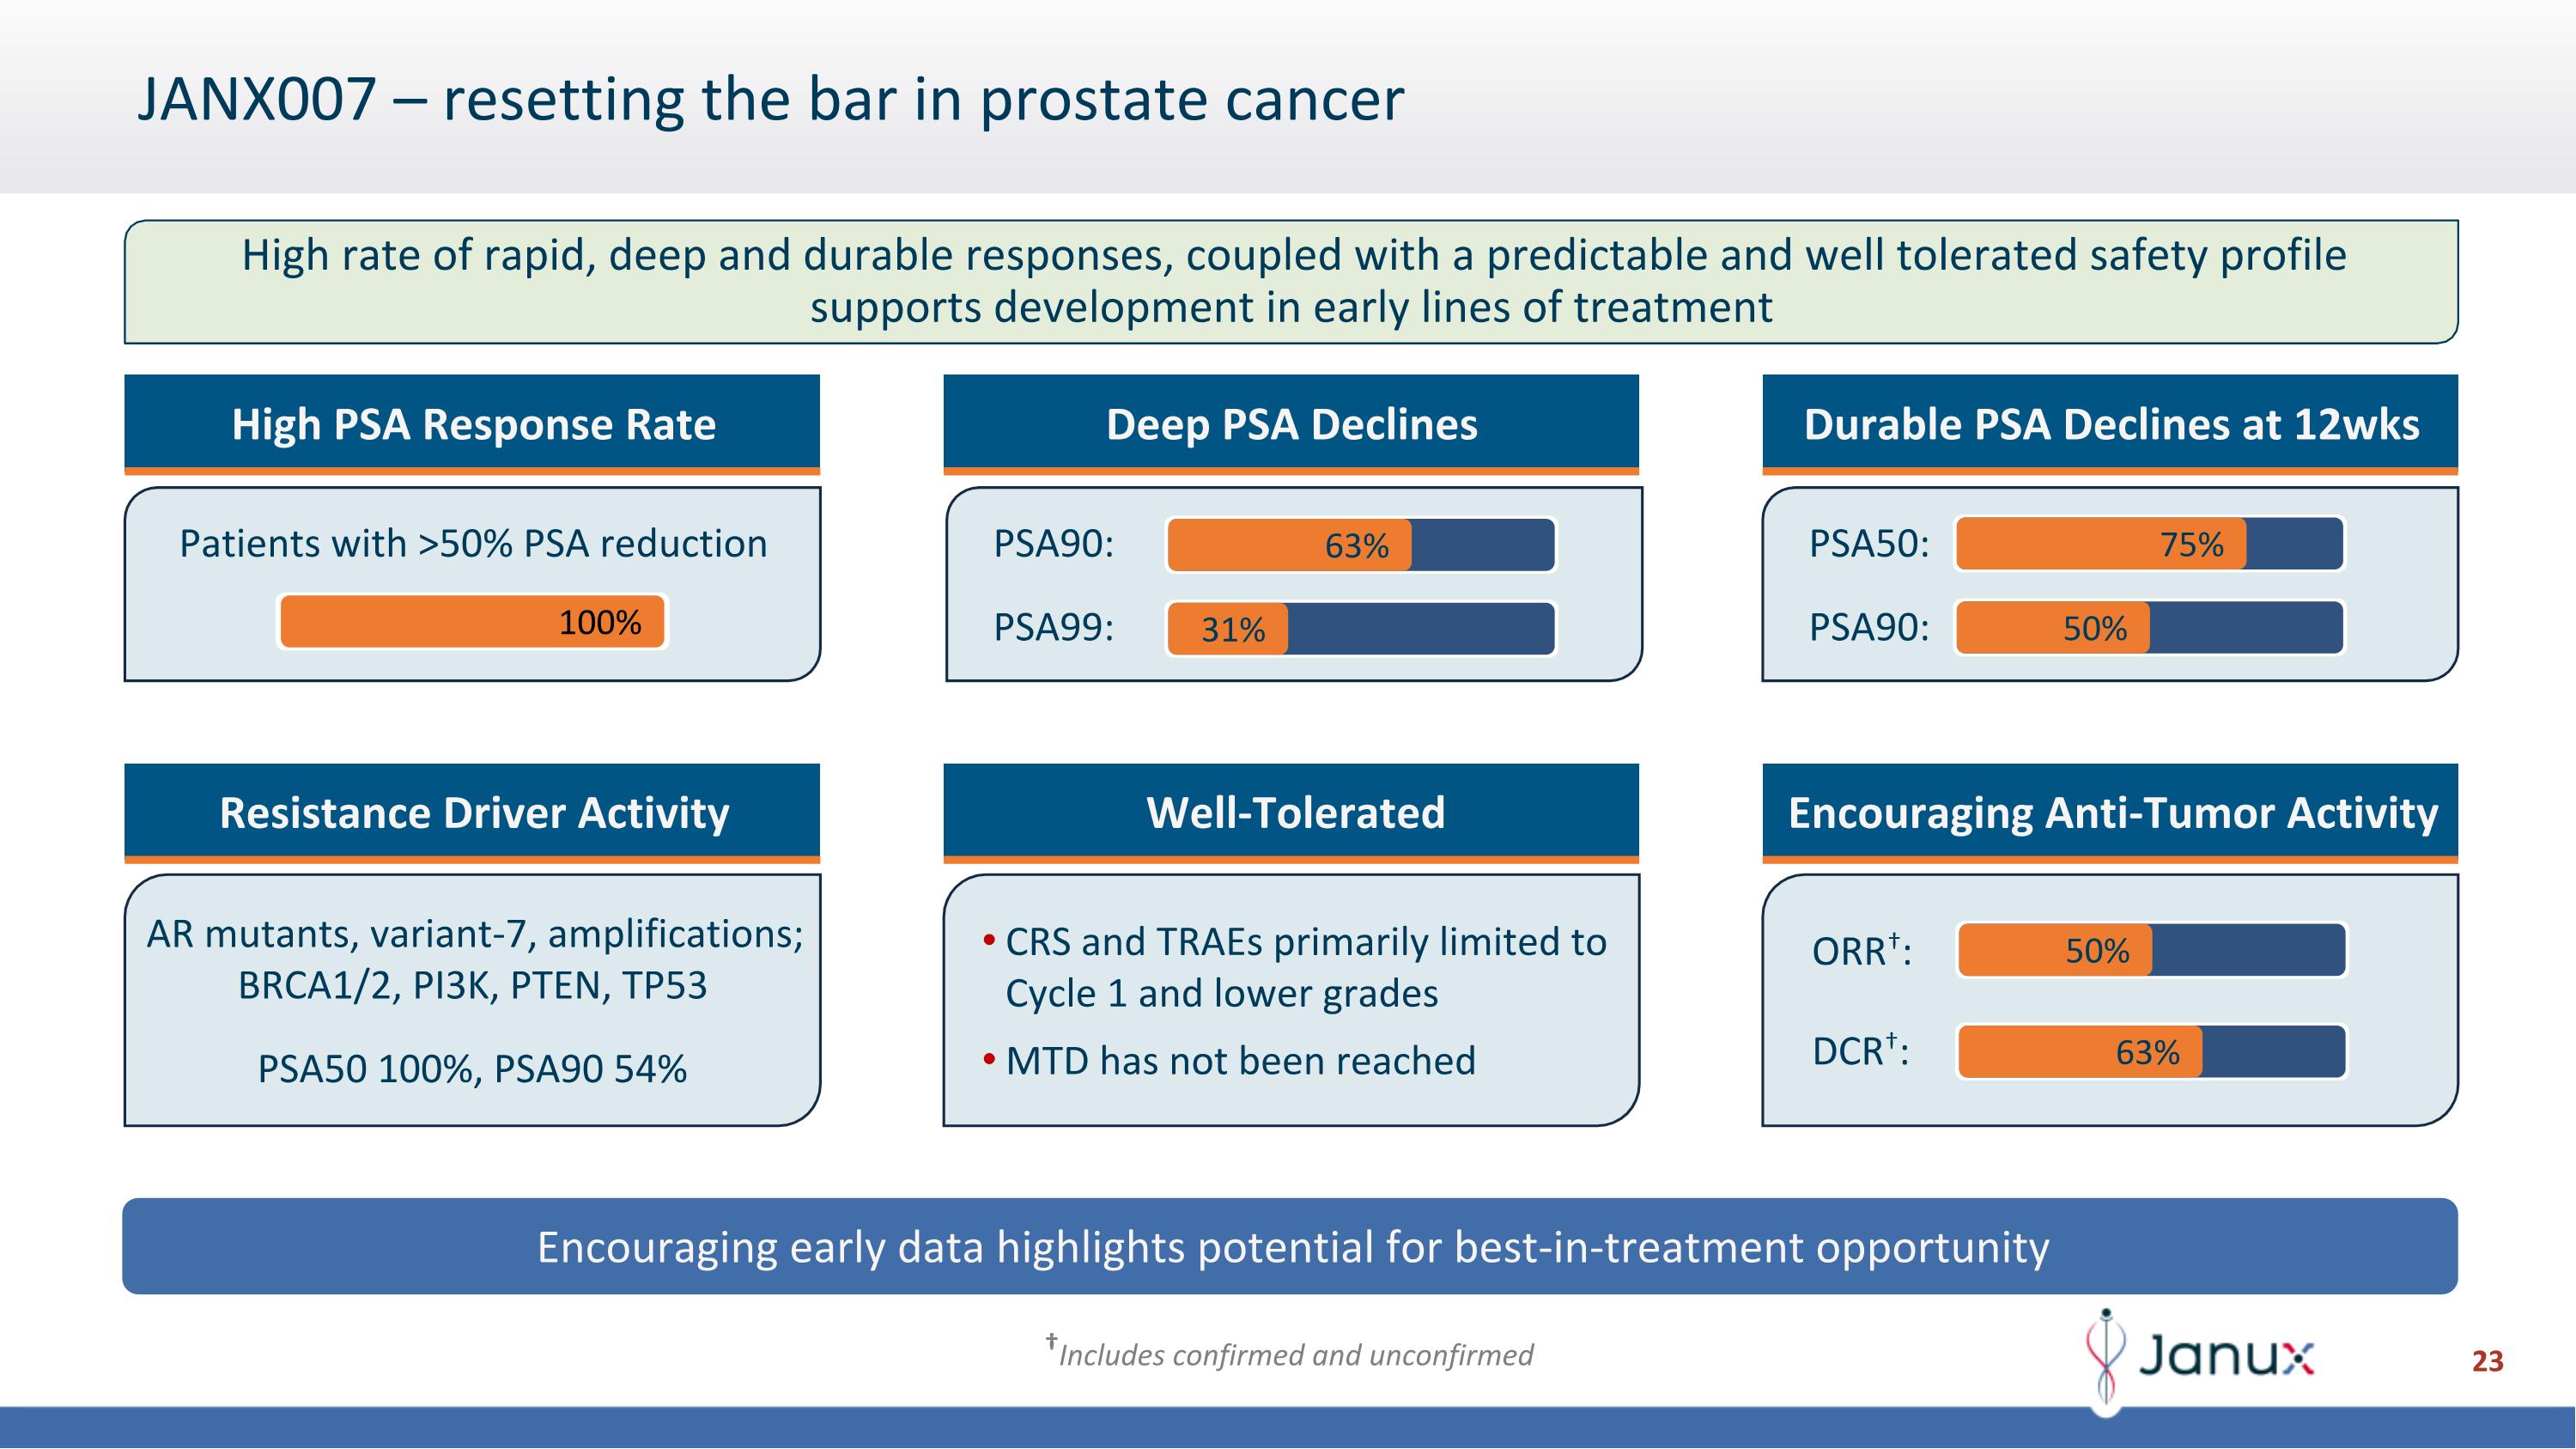
Task: Click the green summary statement box
Action: pyautogui.click(x=1290, y=281)
